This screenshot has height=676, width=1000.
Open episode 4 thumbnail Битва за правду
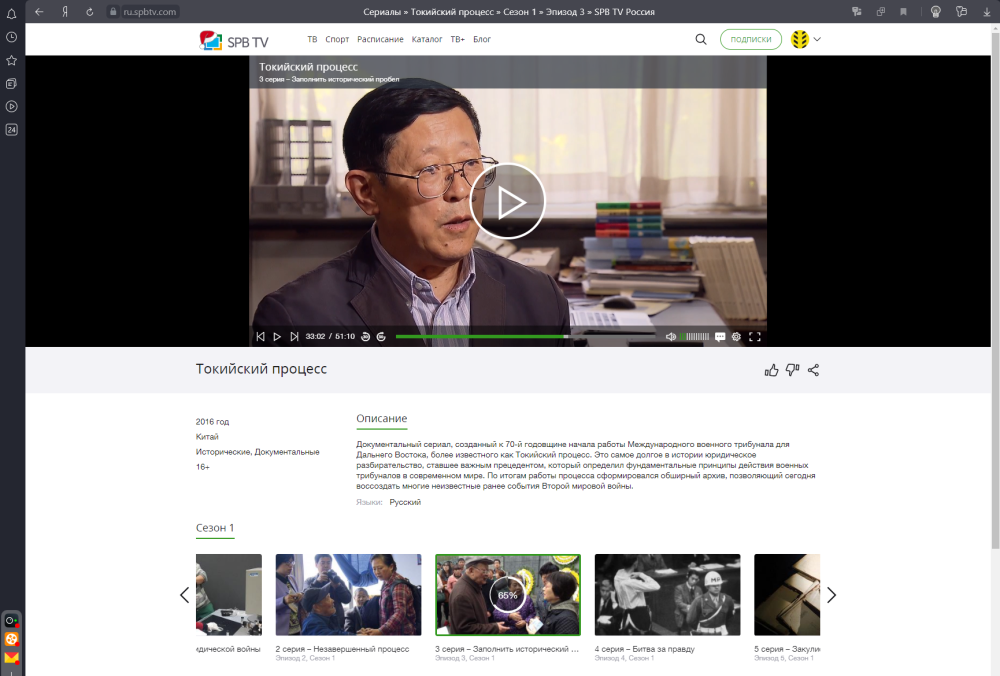(667, 594)
